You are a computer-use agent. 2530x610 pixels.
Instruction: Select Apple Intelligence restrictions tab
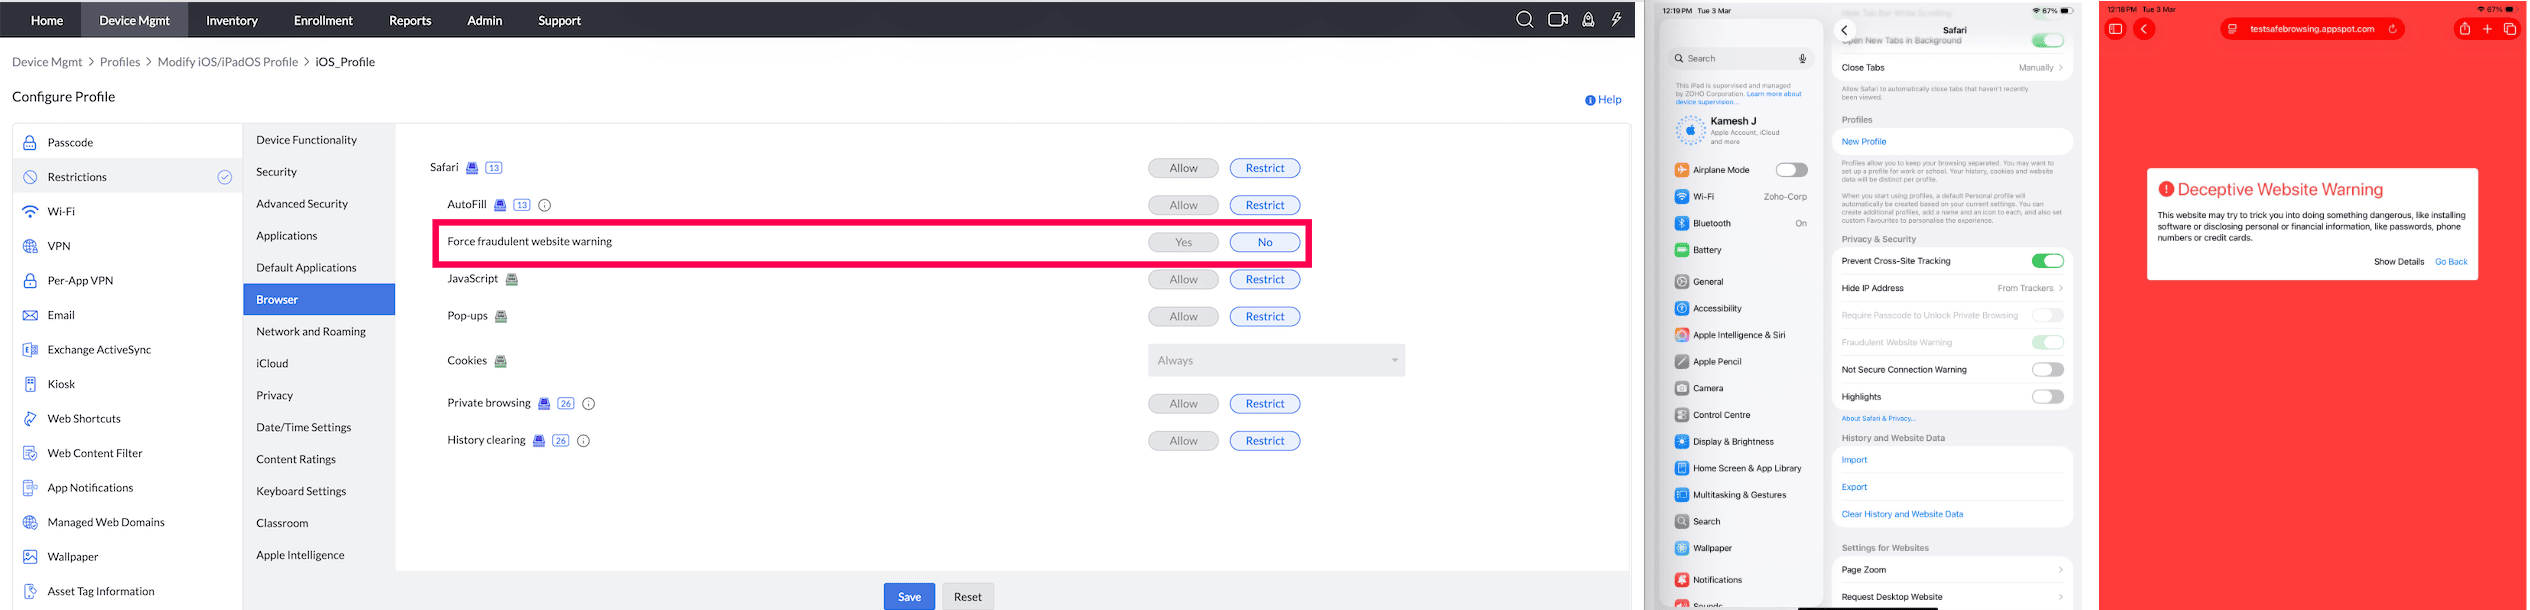(319, 555)
